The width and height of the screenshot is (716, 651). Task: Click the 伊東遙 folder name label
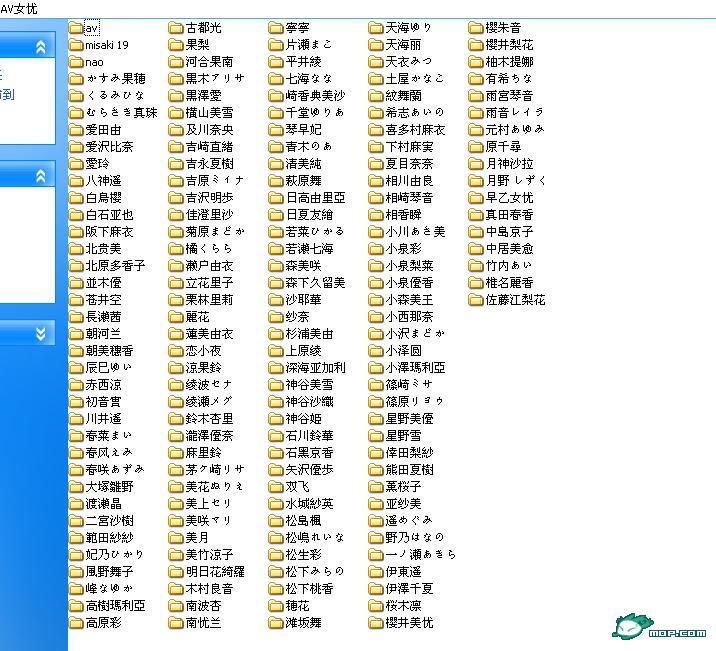pos(402,571)
